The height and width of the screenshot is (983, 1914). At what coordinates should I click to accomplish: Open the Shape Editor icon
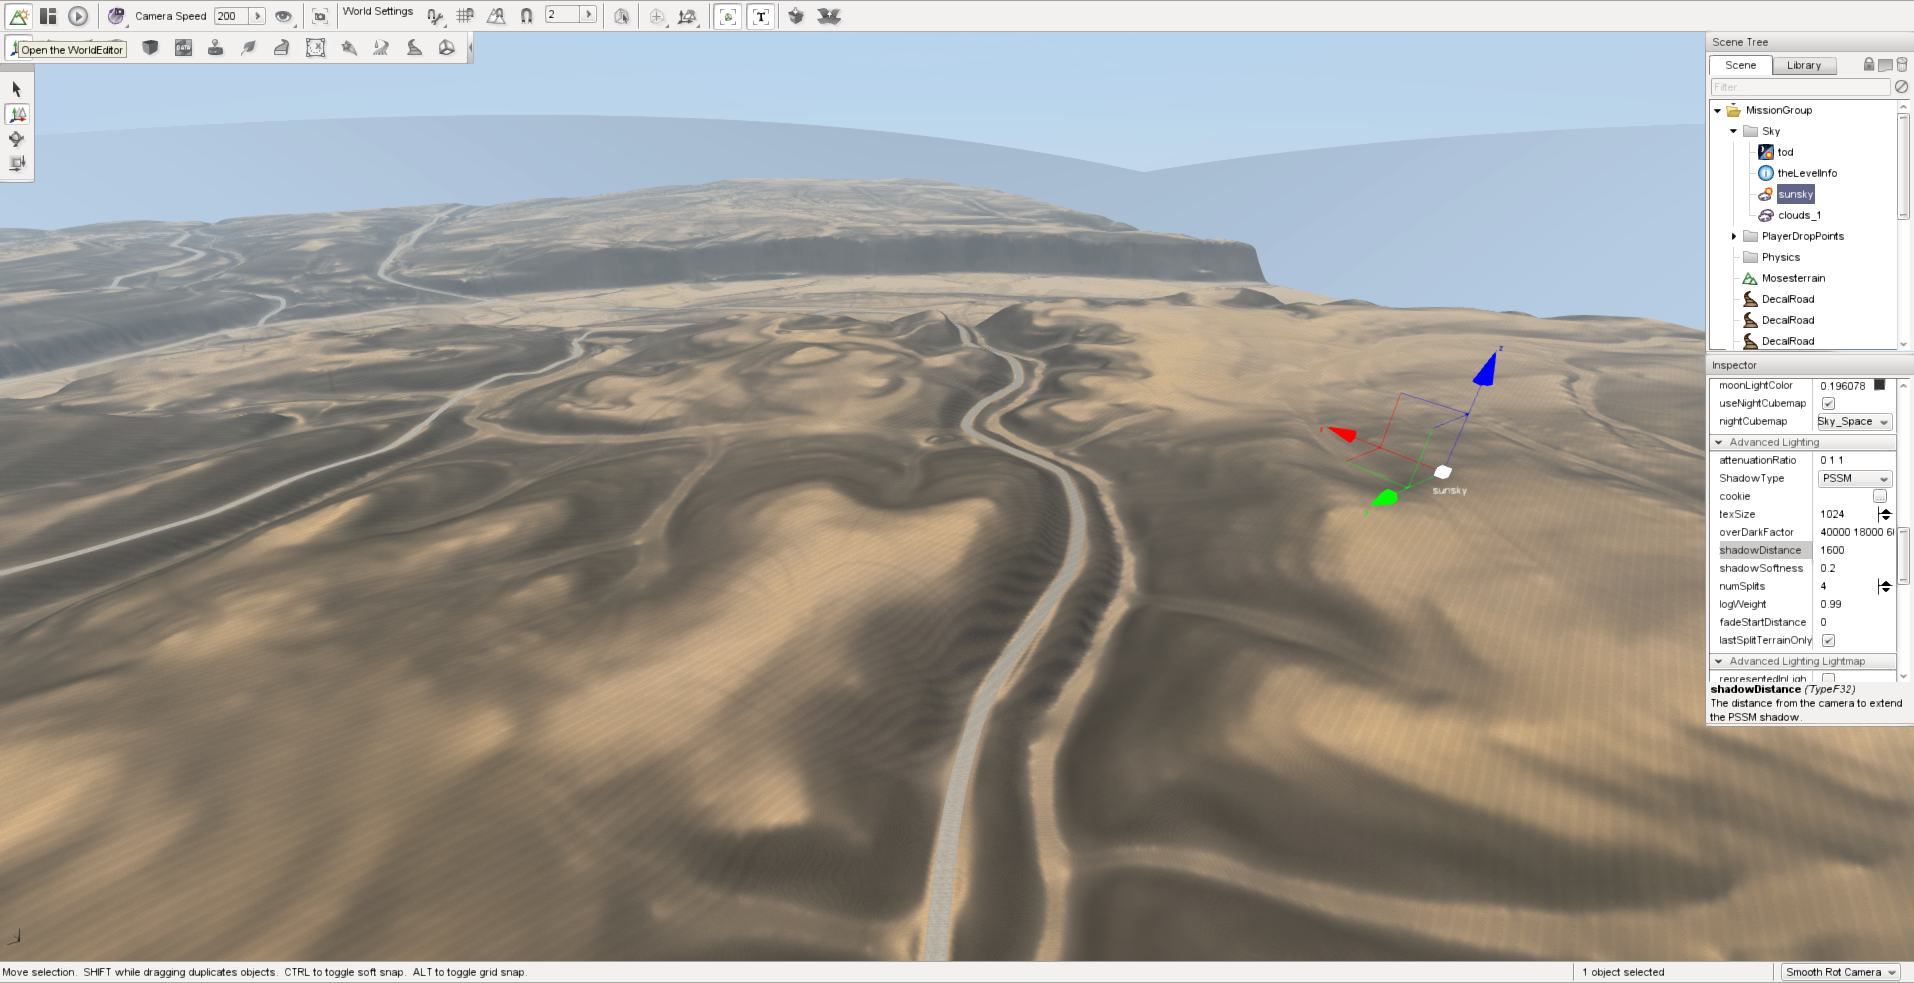447,48
